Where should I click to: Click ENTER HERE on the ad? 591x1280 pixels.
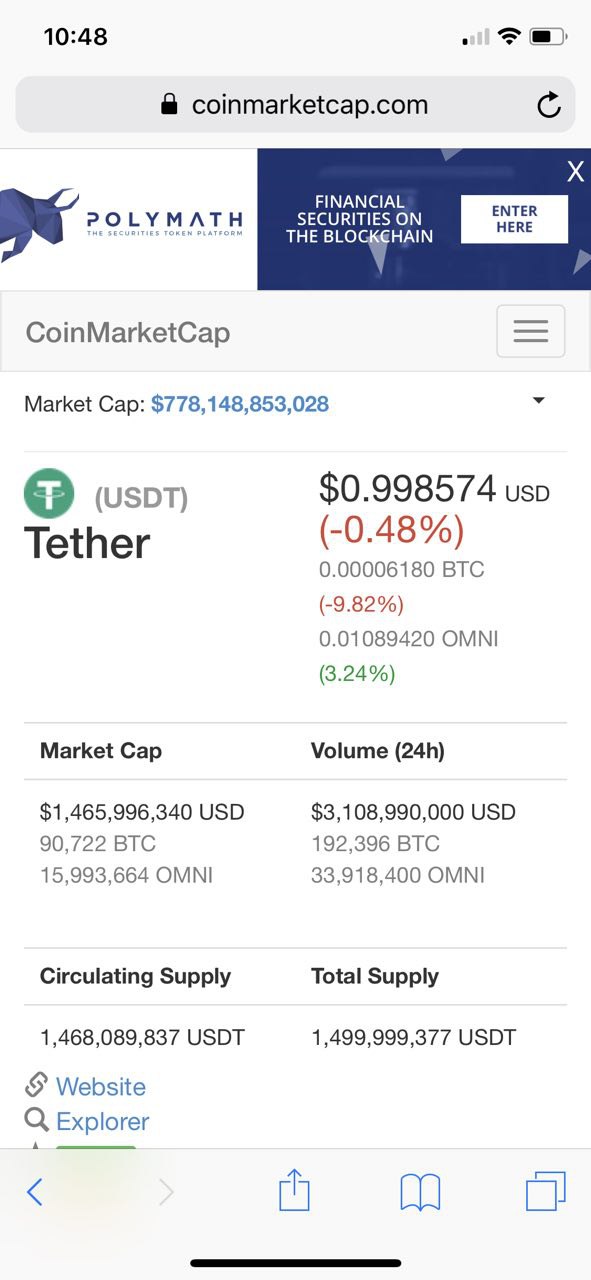514,219
